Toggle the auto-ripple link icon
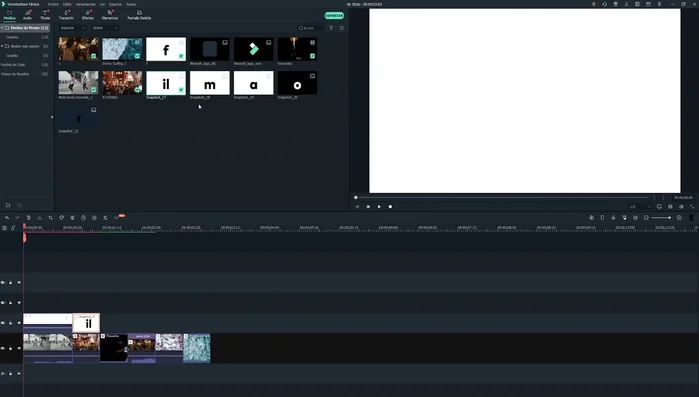Viewport: 699px width, 397px height. pyautogui.click(x=13, y=228)
